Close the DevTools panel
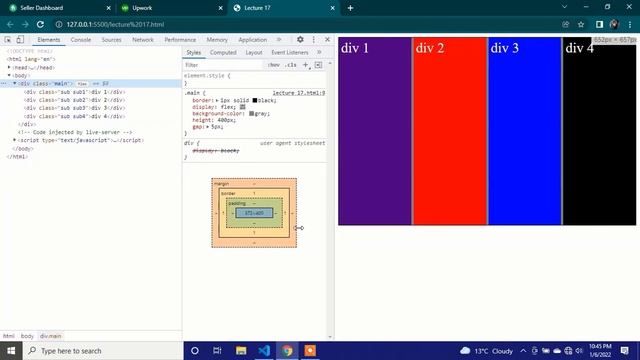The image size is (640, 360). coord(327,40)
